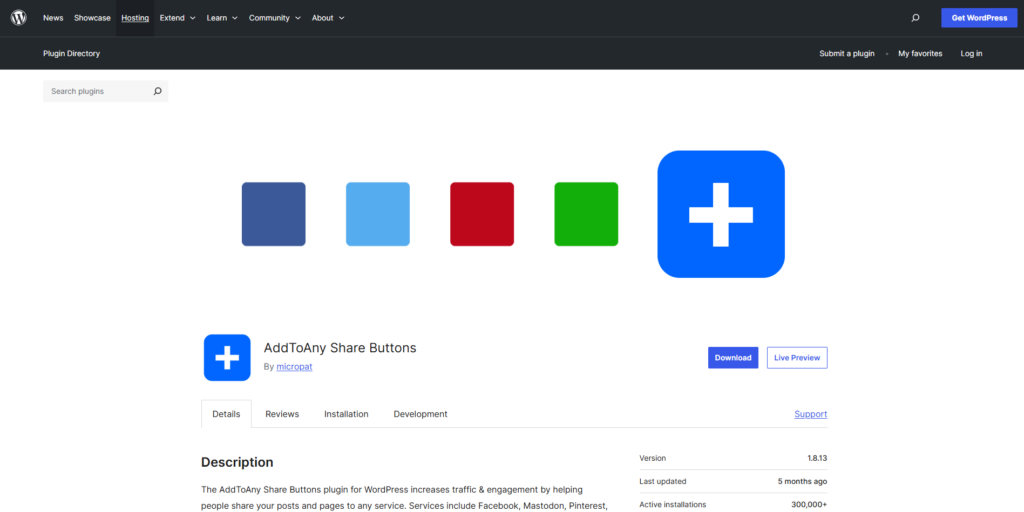This screenshot has width=1024, height=512.
Task: Click the AddToAny Share Buttons title
Action: click(x=340, y=348)
